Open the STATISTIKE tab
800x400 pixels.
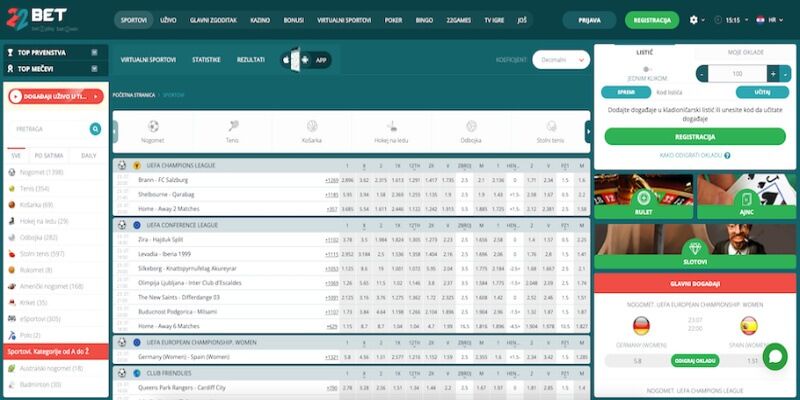click(206, 60)
